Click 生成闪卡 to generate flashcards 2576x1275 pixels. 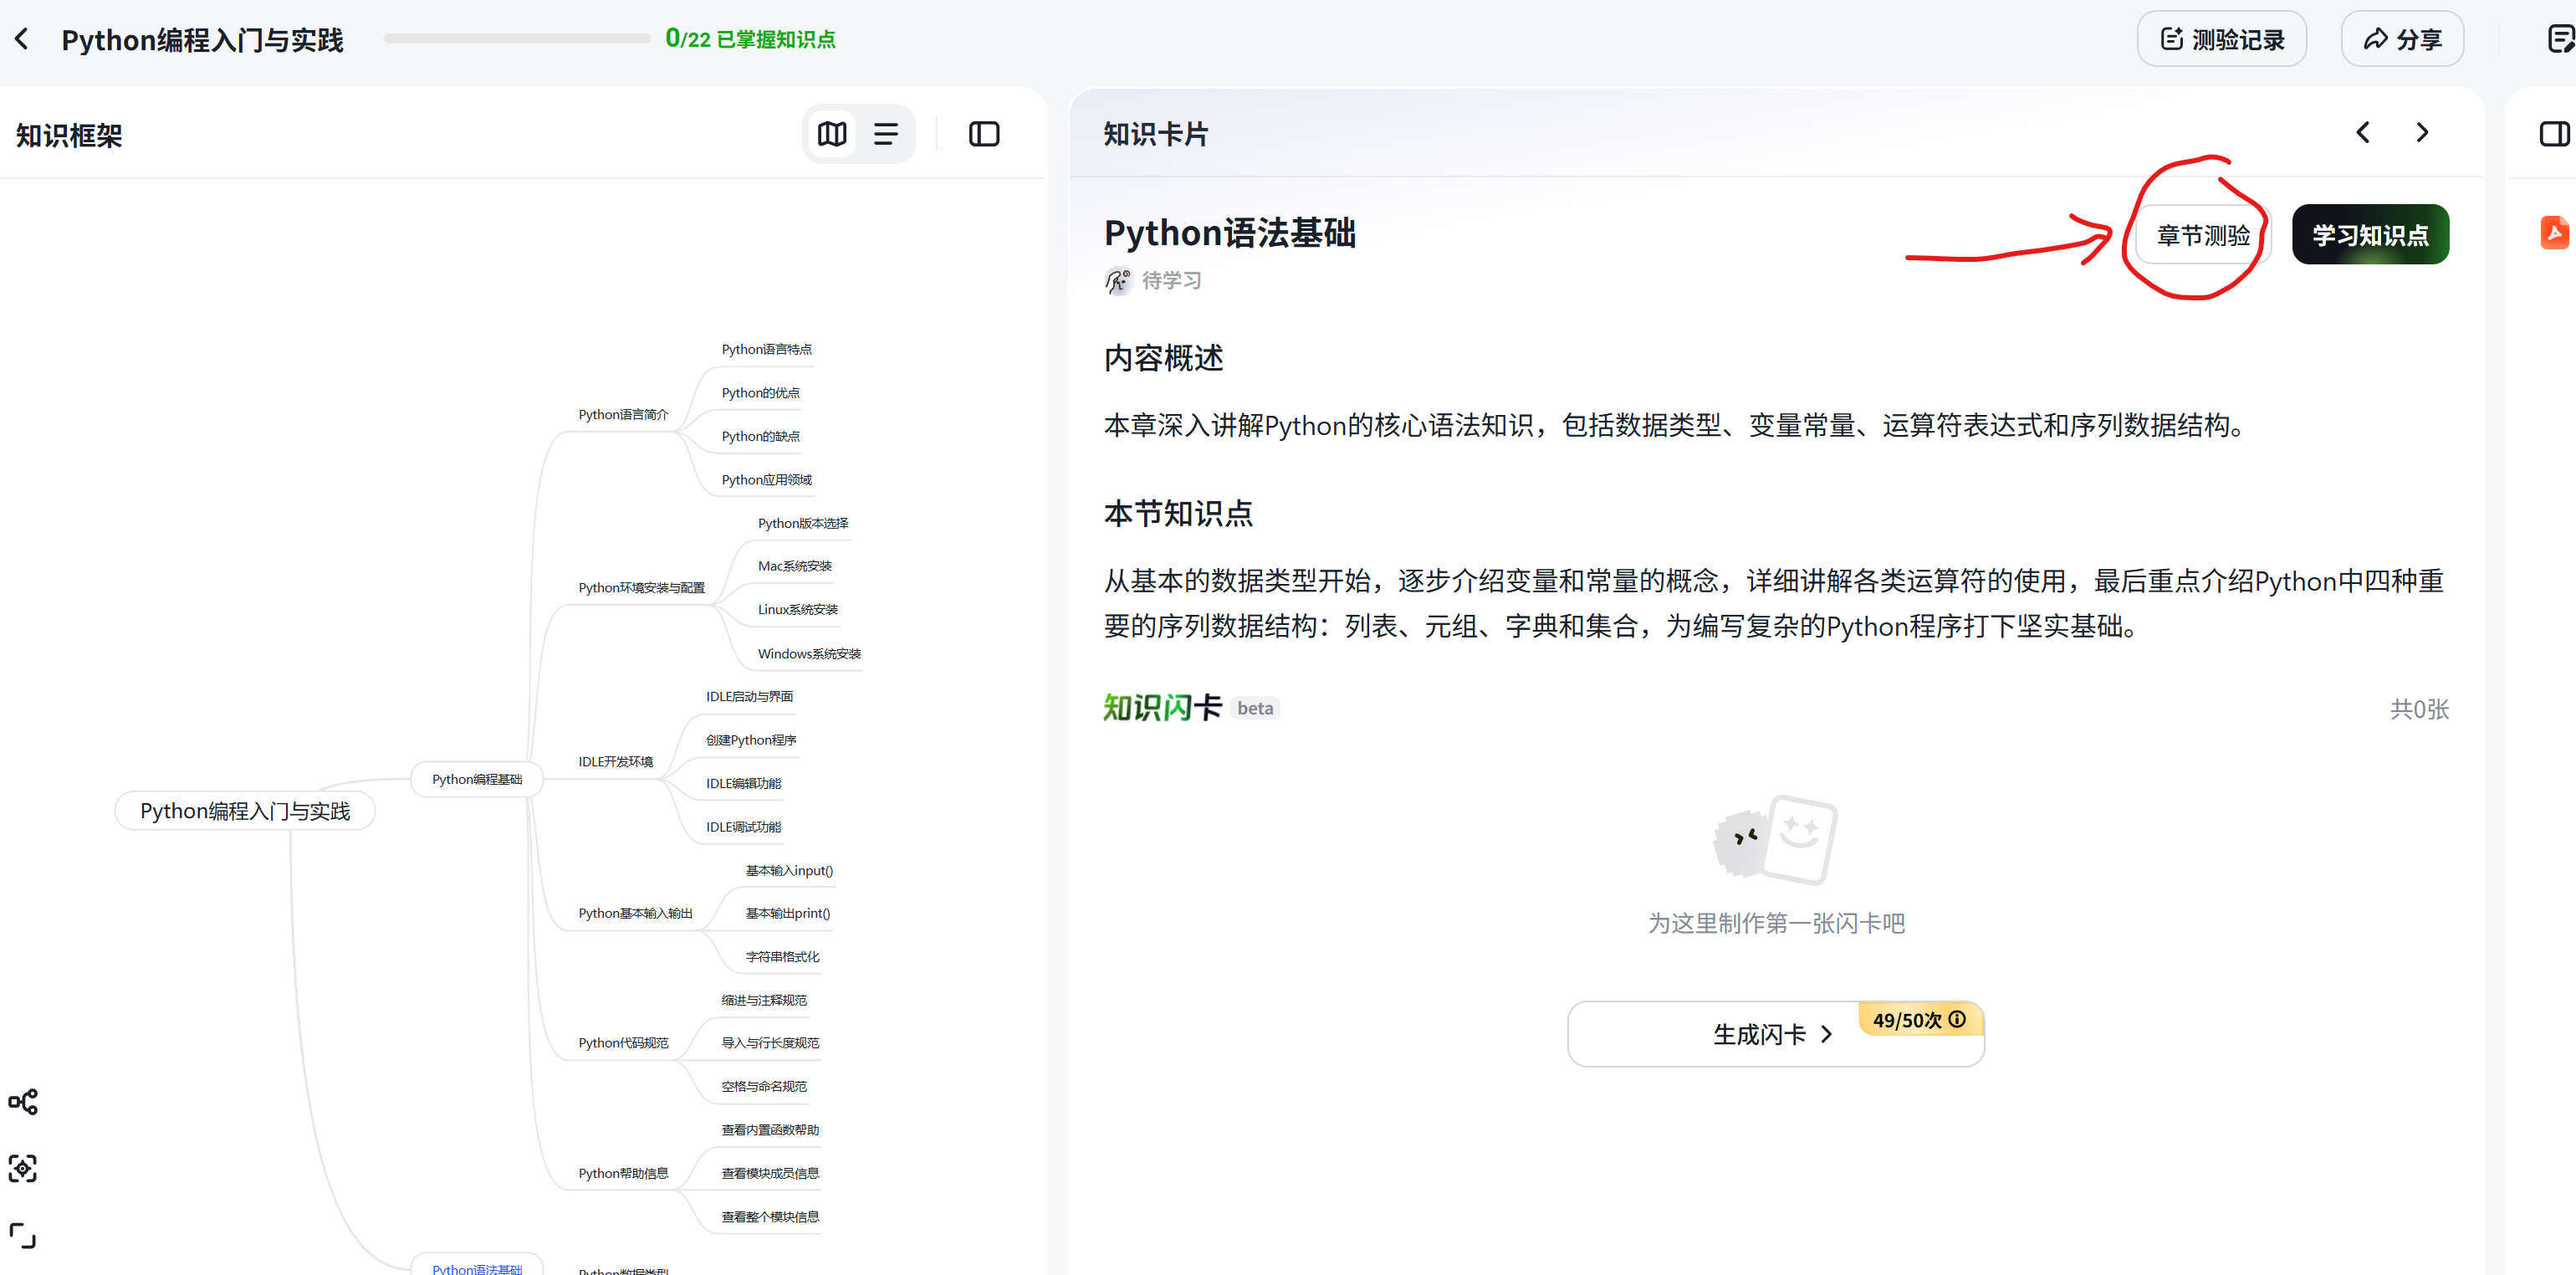(1772, 1034)
